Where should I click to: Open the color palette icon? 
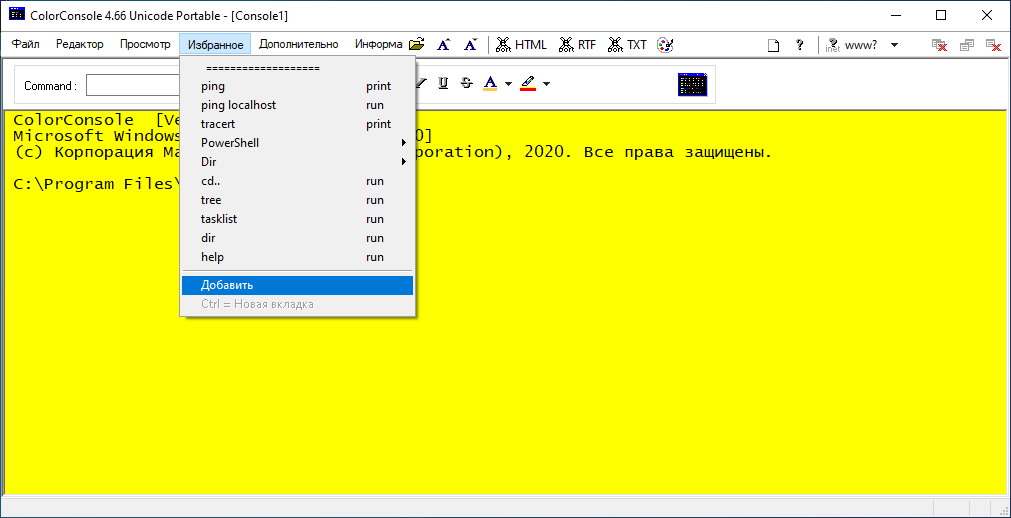(665, 45)
